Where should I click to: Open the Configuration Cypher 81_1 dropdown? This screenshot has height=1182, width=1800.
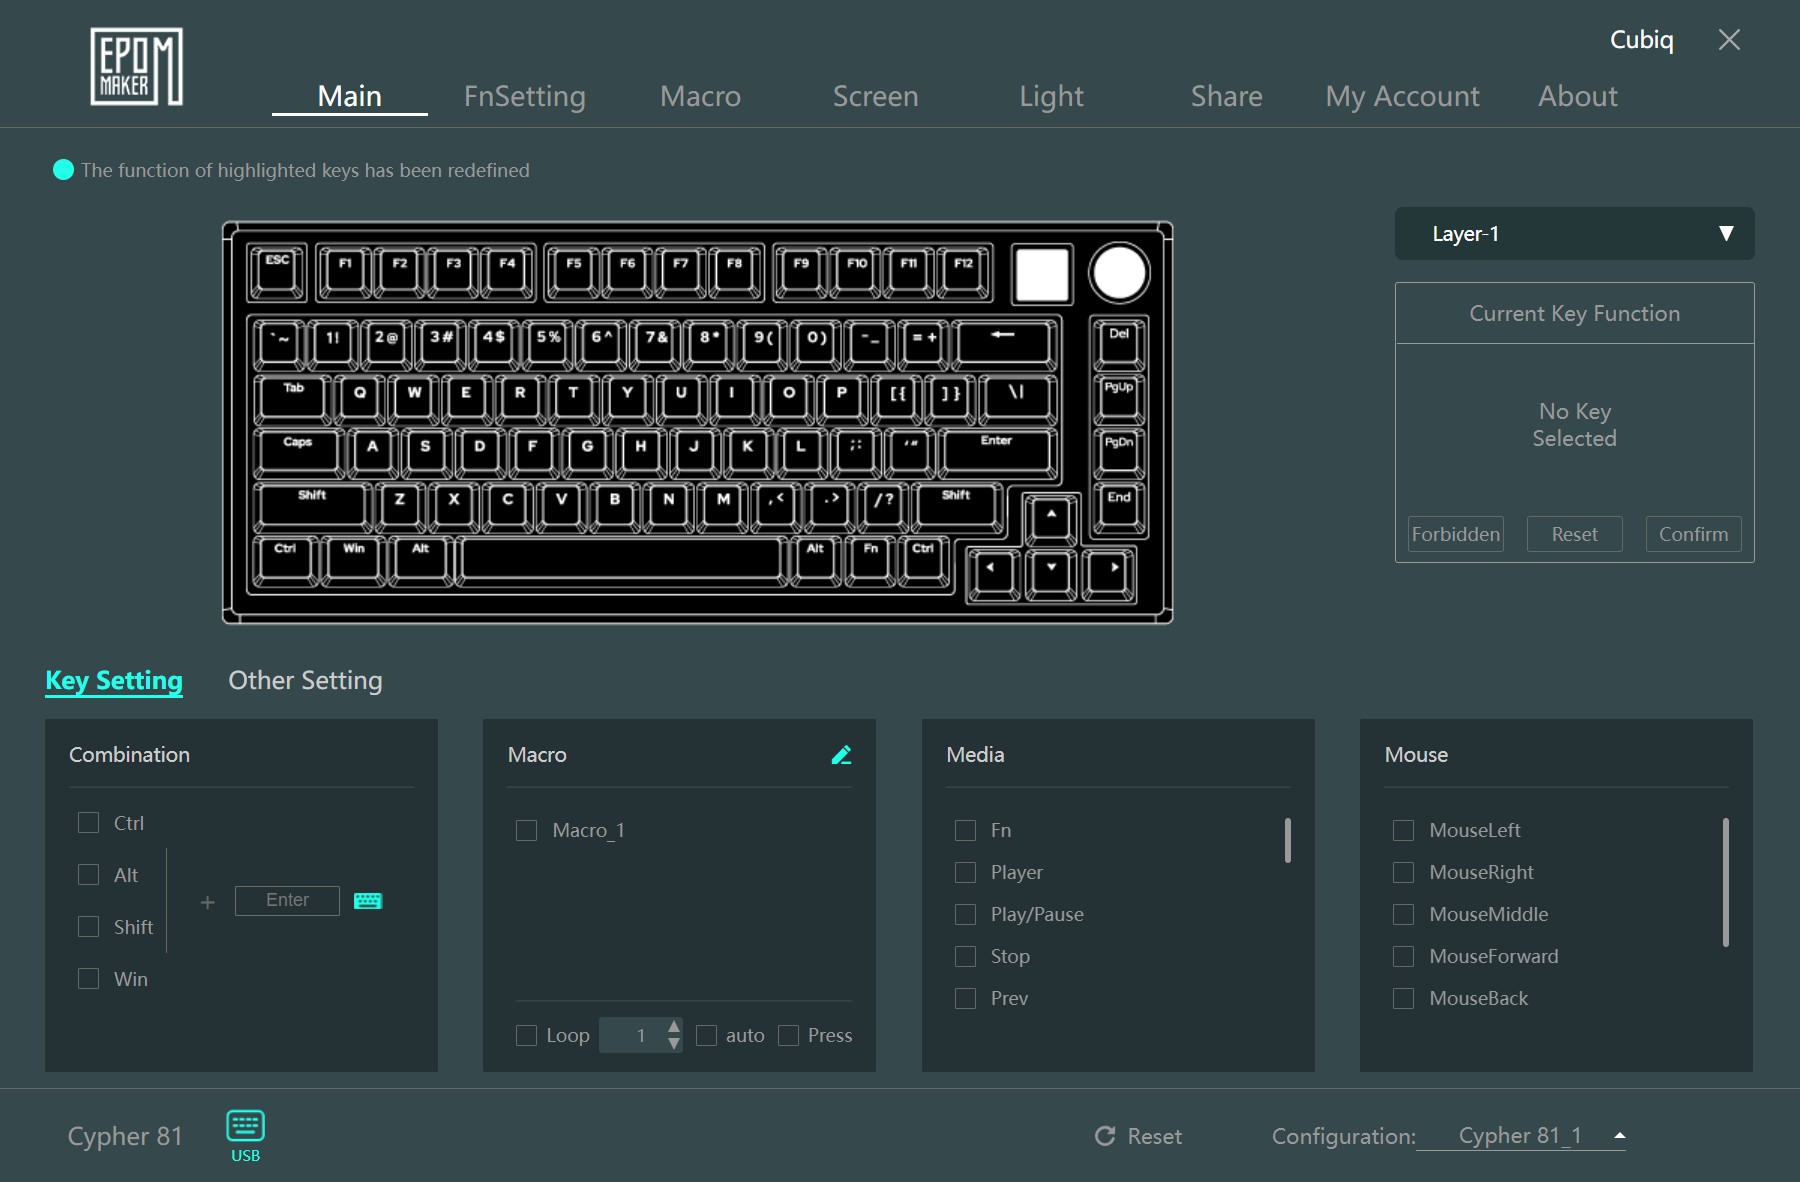coord(1521,1136)
